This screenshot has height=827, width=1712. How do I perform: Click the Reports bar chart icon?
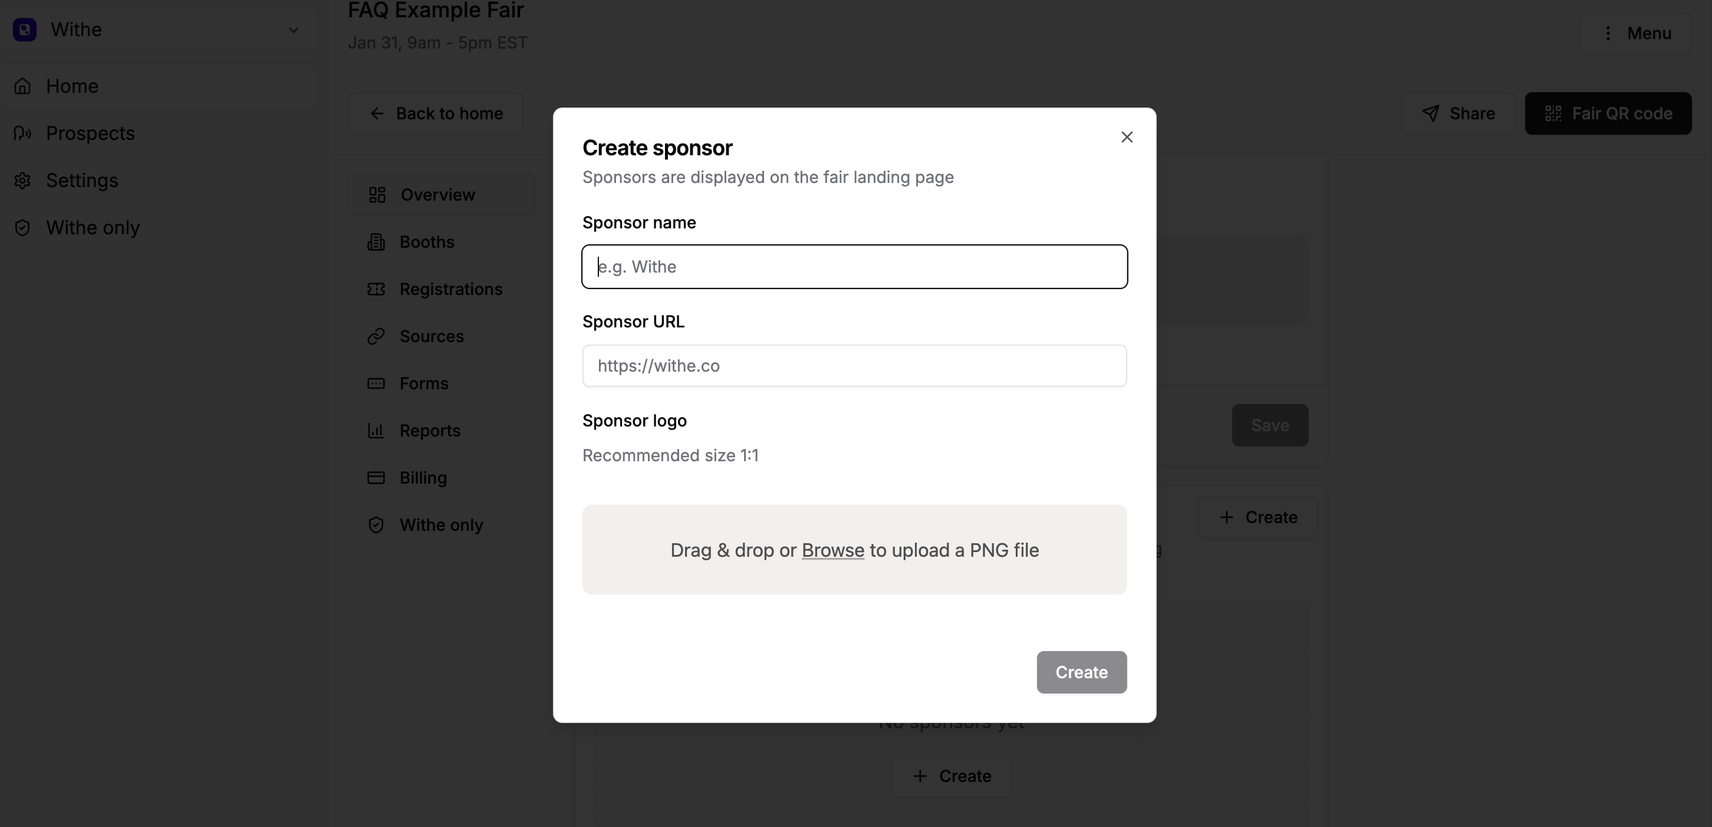click(x=376, y=431)
